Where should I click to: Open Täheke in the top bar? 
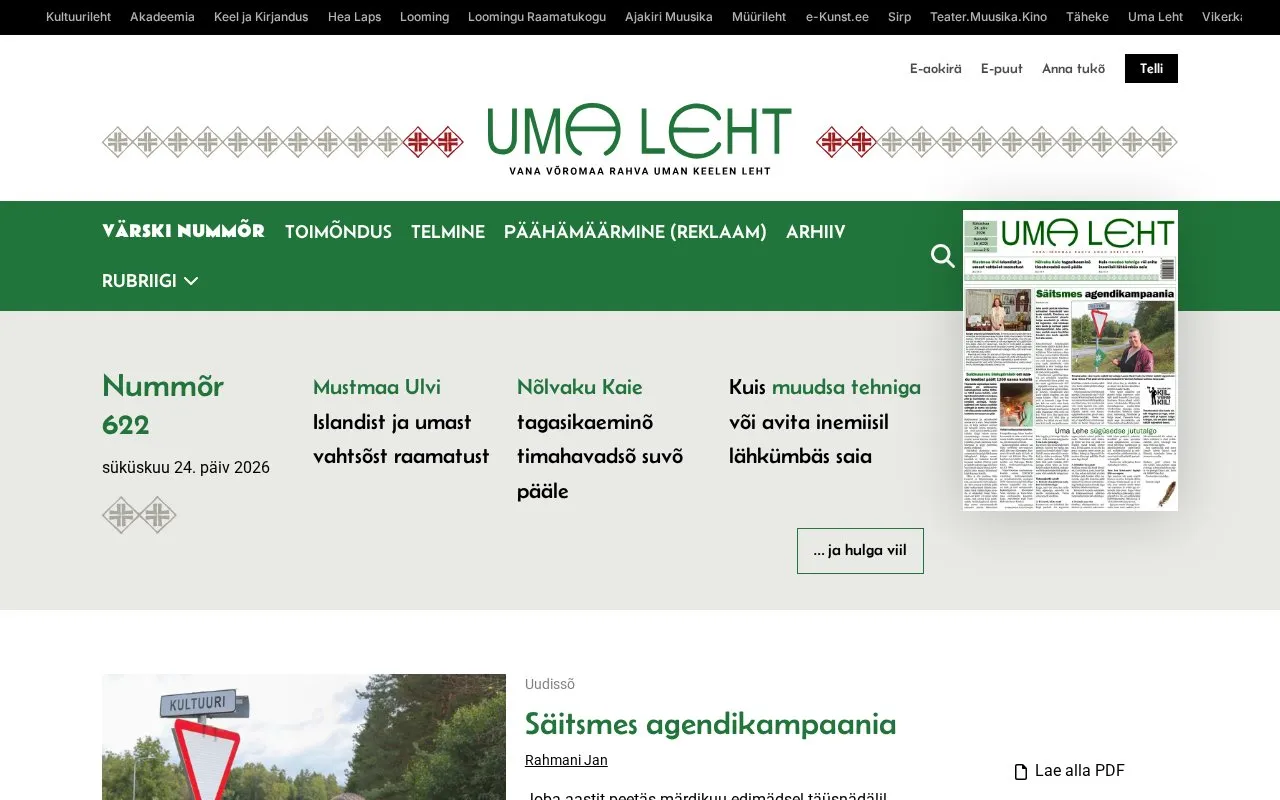click(x=1087, y=17)
